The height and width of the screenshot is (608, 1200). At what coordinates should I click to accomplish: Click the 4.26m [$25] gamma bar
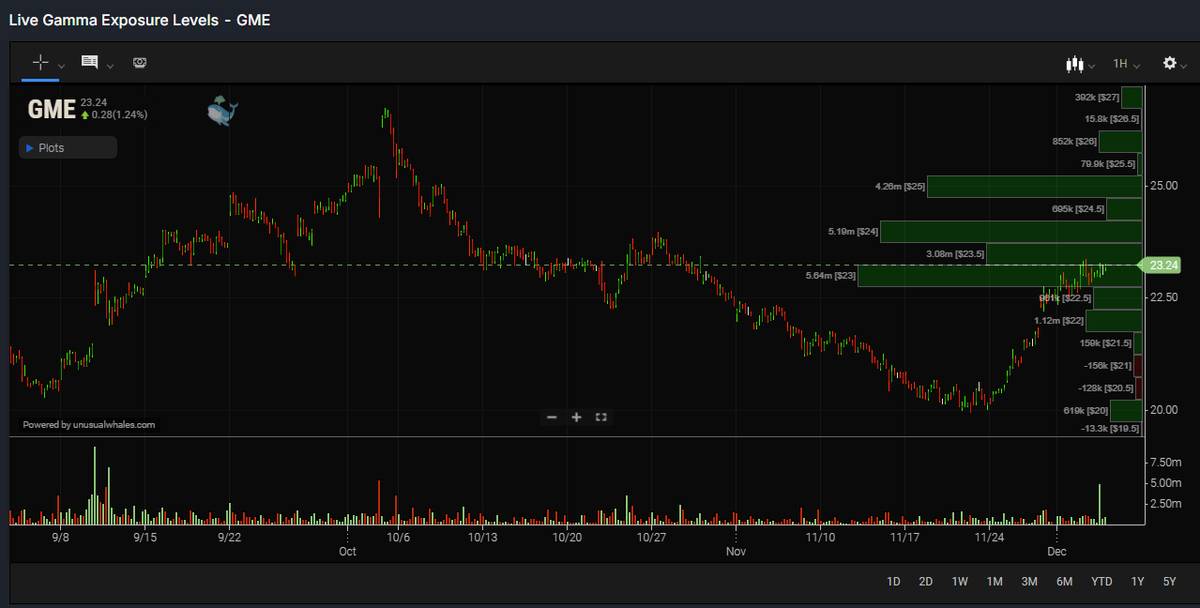coord(1034,186)
